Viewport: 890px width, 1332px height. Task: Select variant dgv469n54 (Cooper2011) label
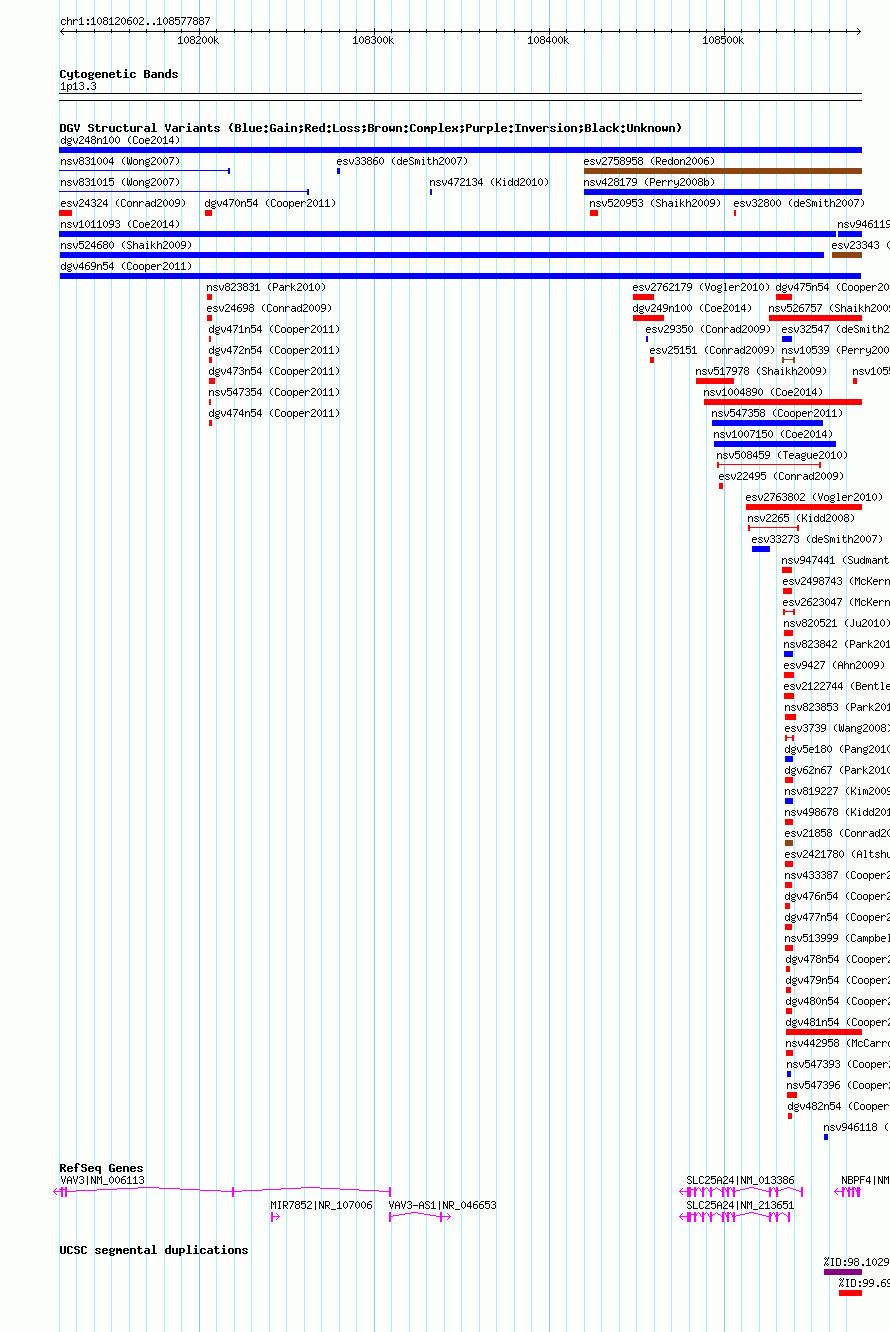(125, 266)
